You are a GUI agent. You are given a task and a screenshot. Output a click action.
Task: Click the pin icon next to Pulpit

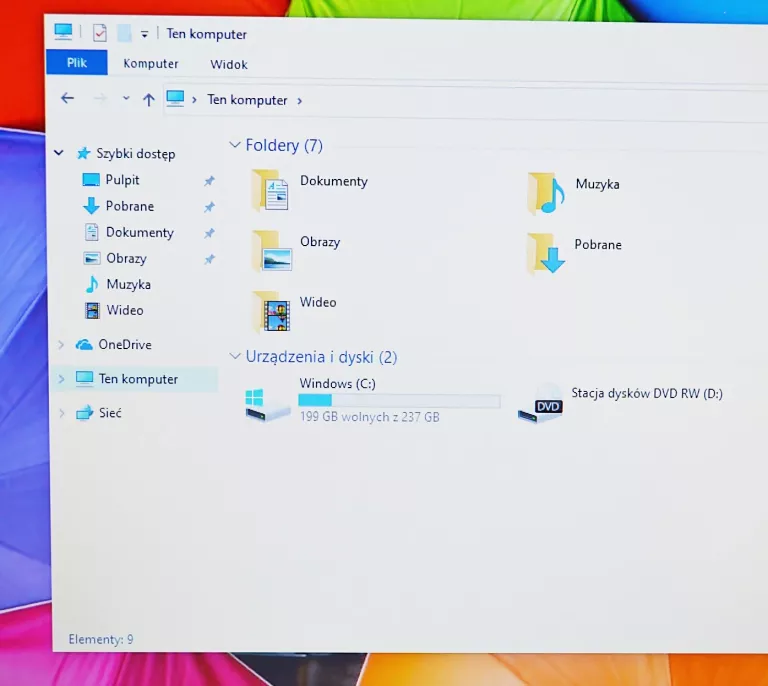[x=209, y=181]
